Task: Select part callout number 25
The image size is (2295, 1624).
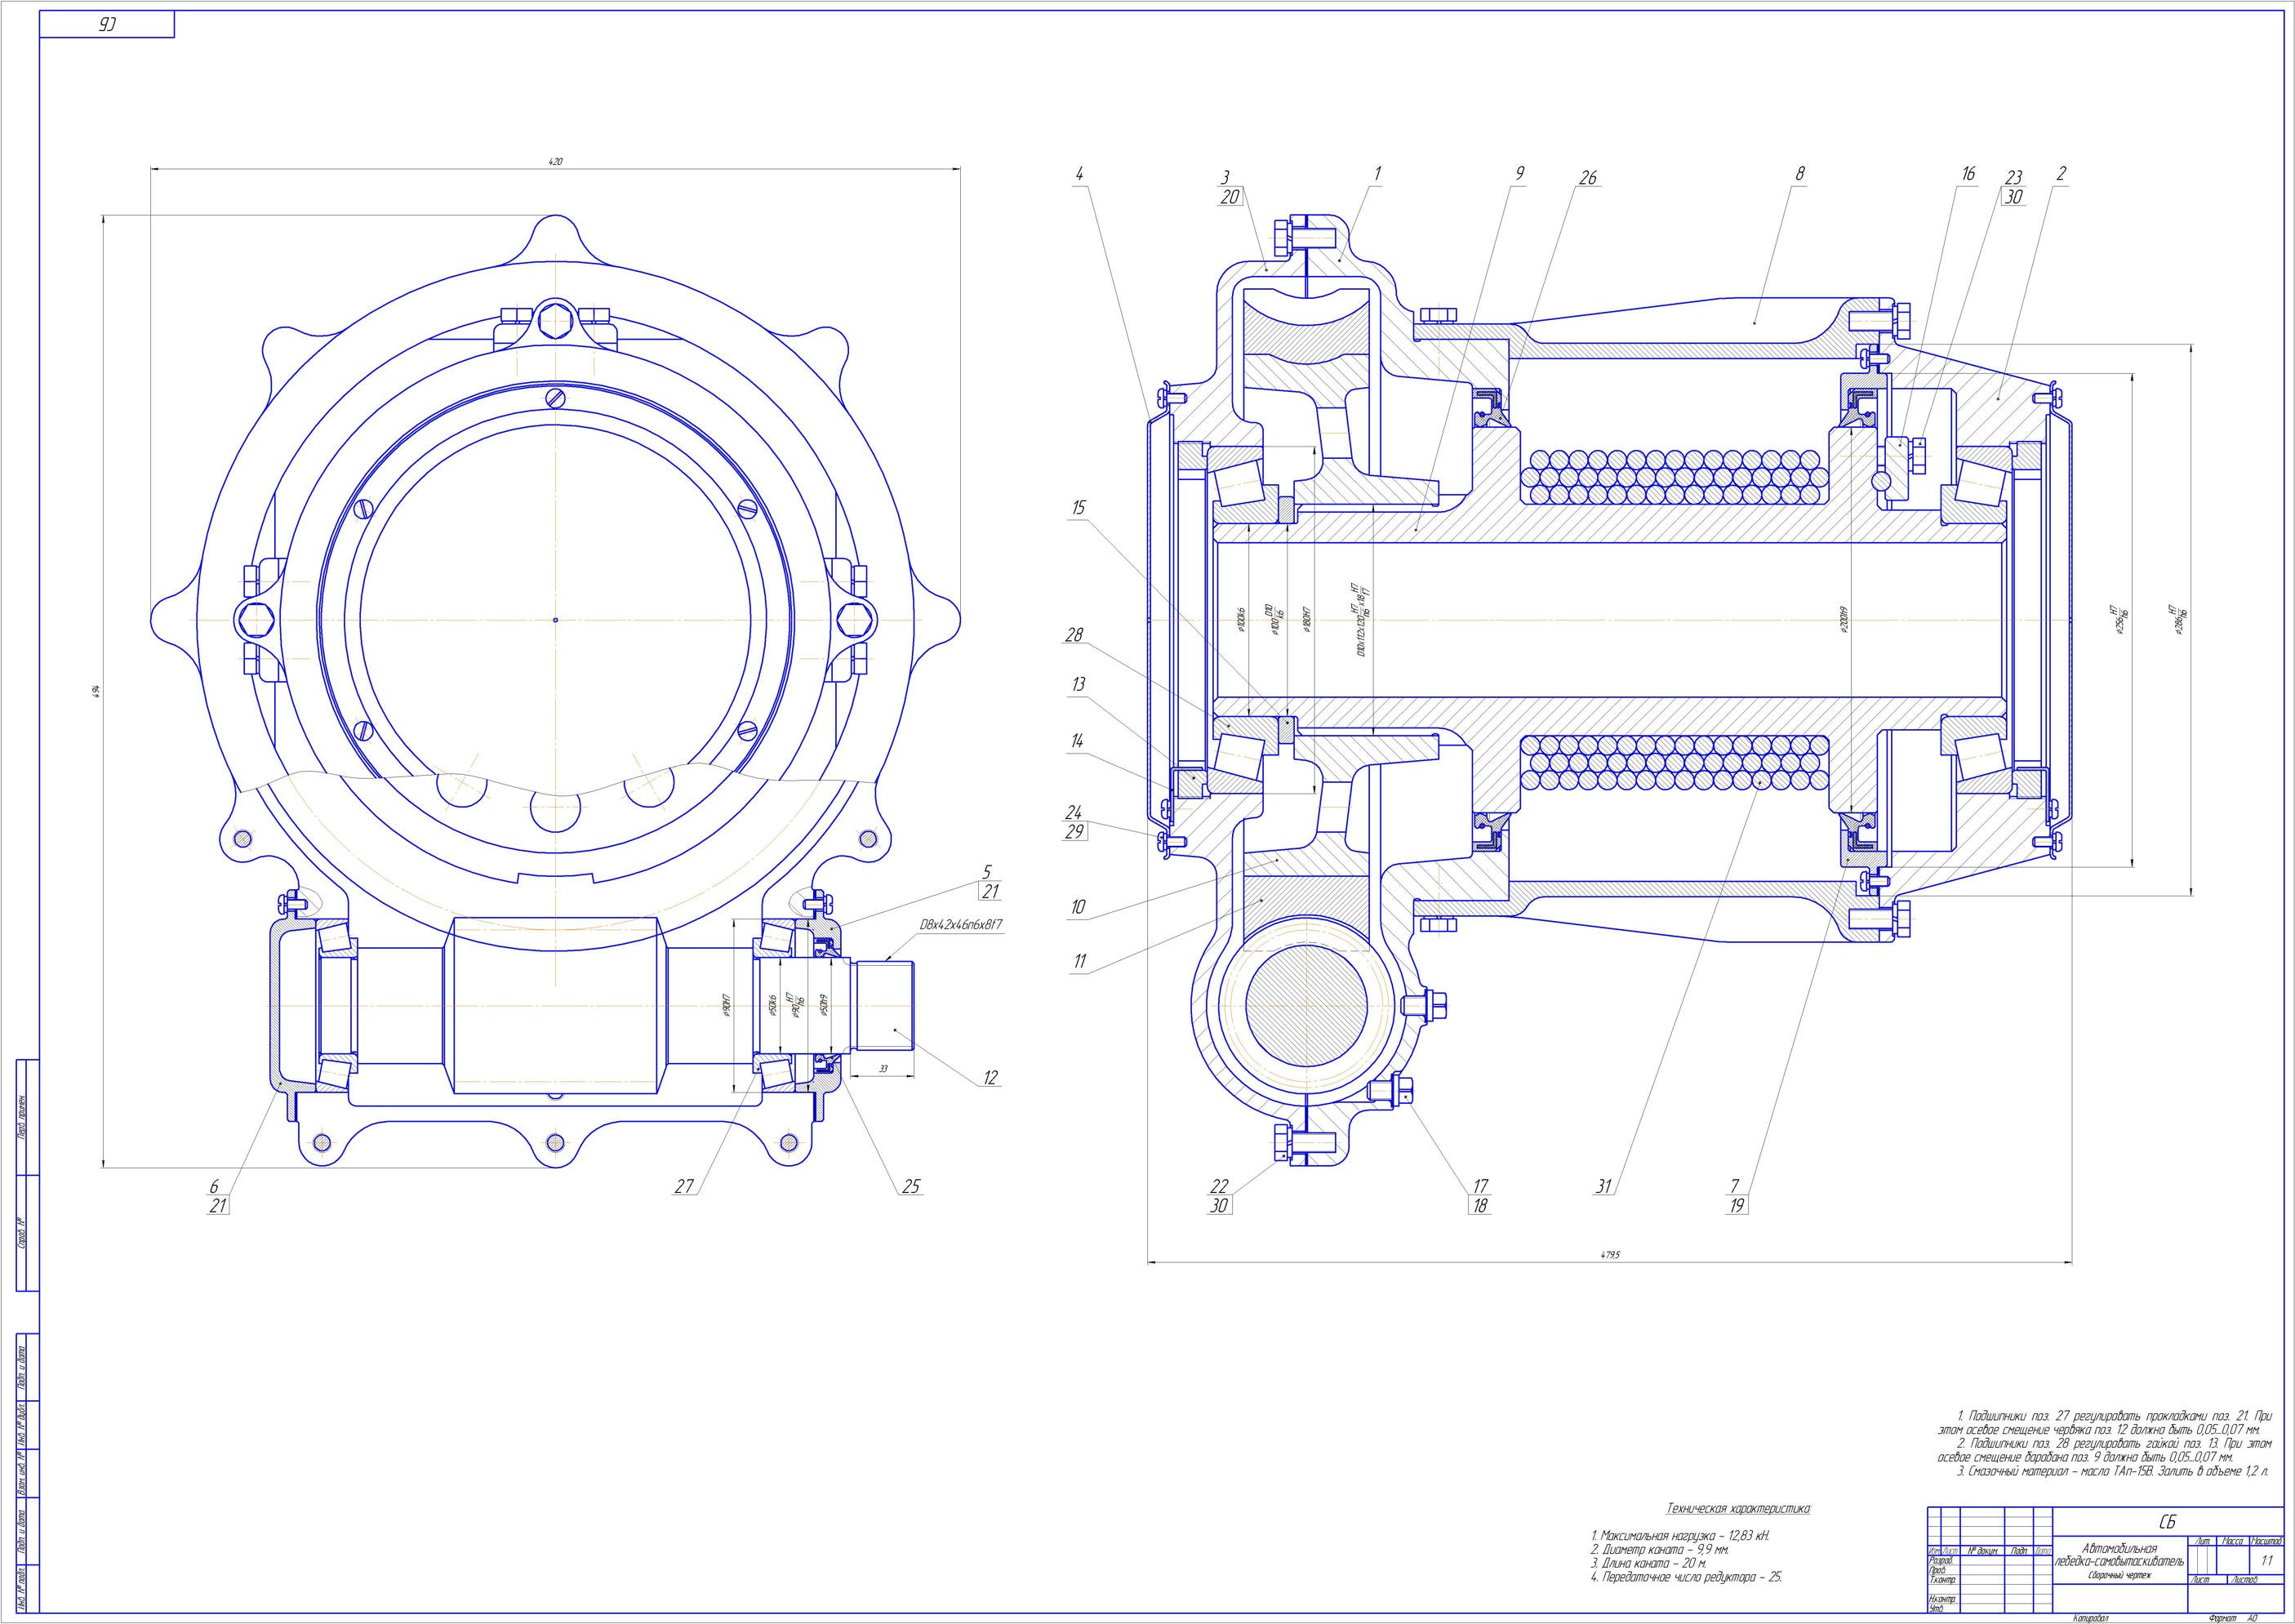Action: pyautogui.click(x=910, y=1187)
